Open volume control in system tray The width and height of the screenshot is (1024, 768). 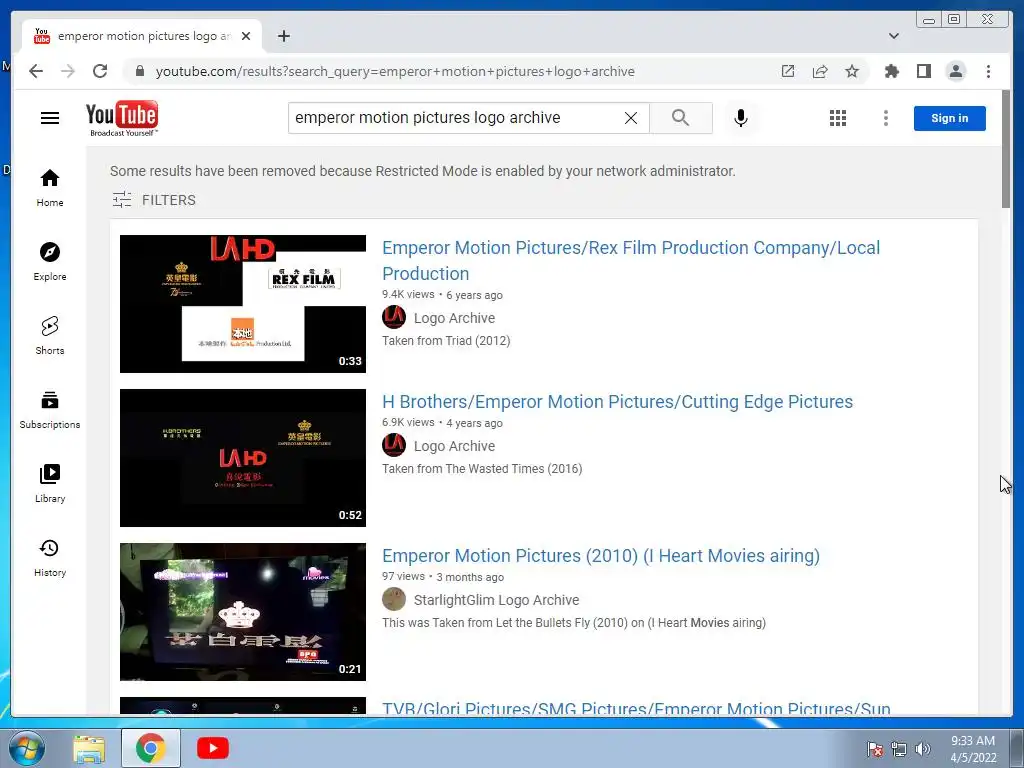pos(922,749)
